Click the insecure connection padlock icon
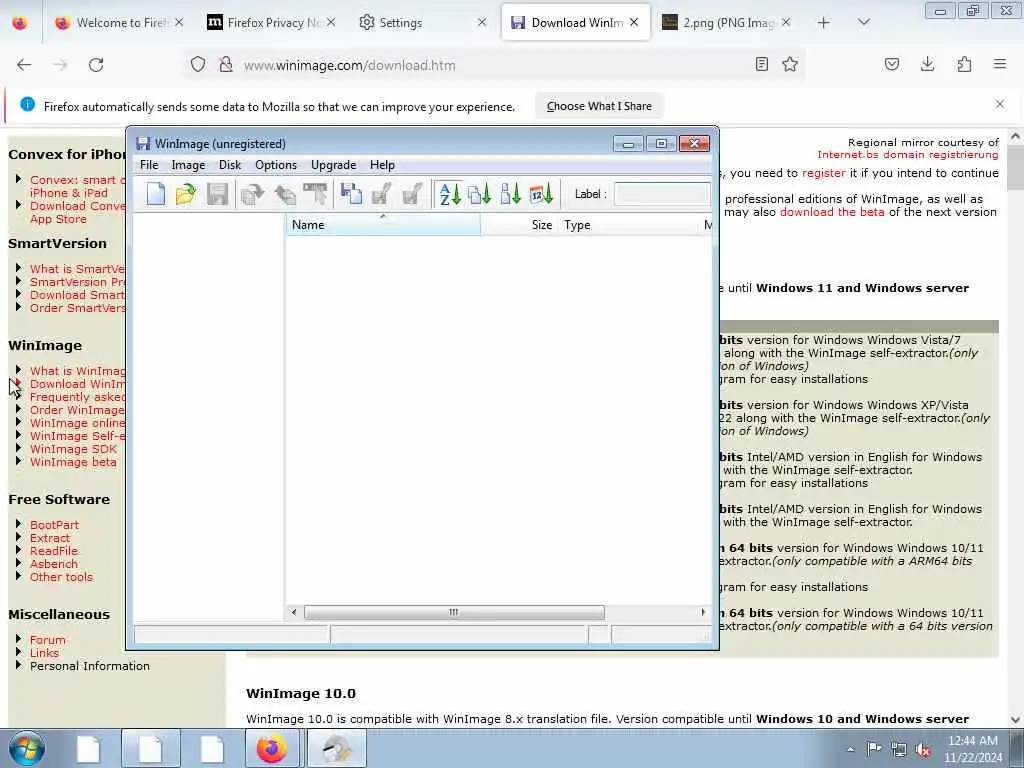 pyautogui.click(x=226, y=65)
